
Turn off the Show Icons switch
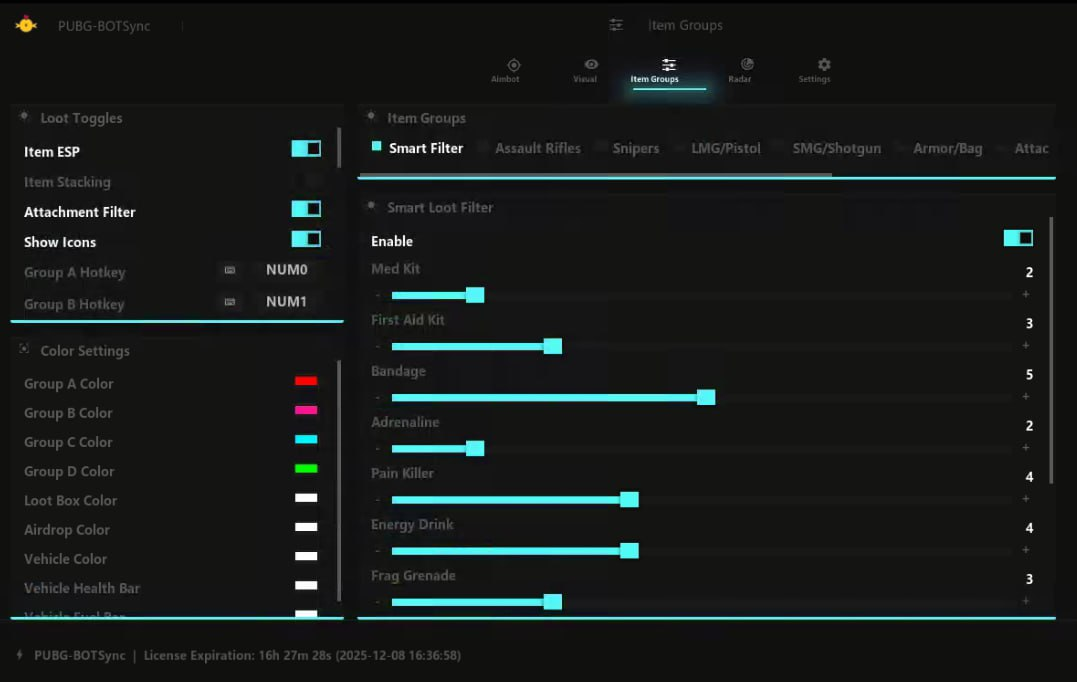(x=306, y=239)
